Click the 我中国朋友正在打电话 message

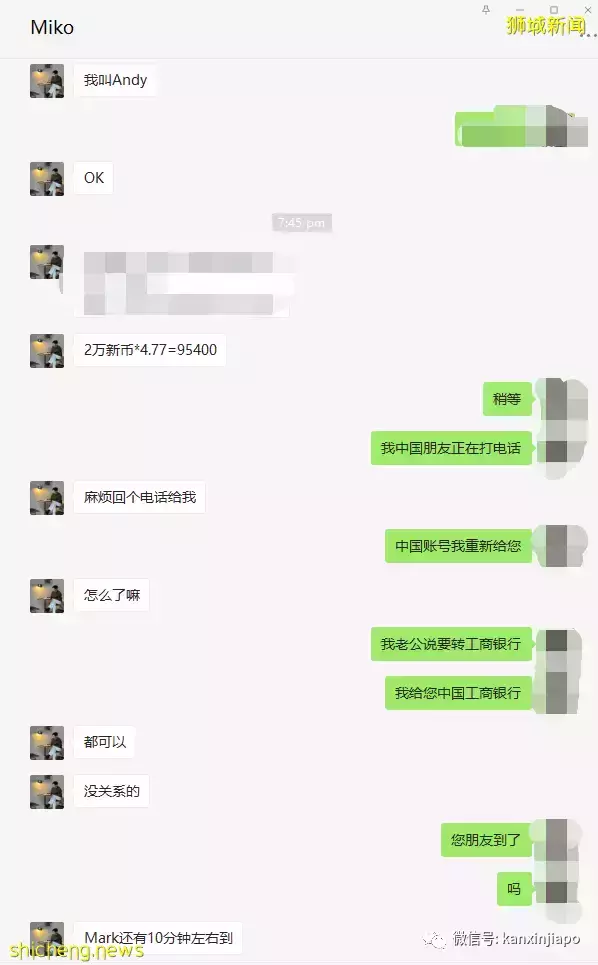point(451,448)
